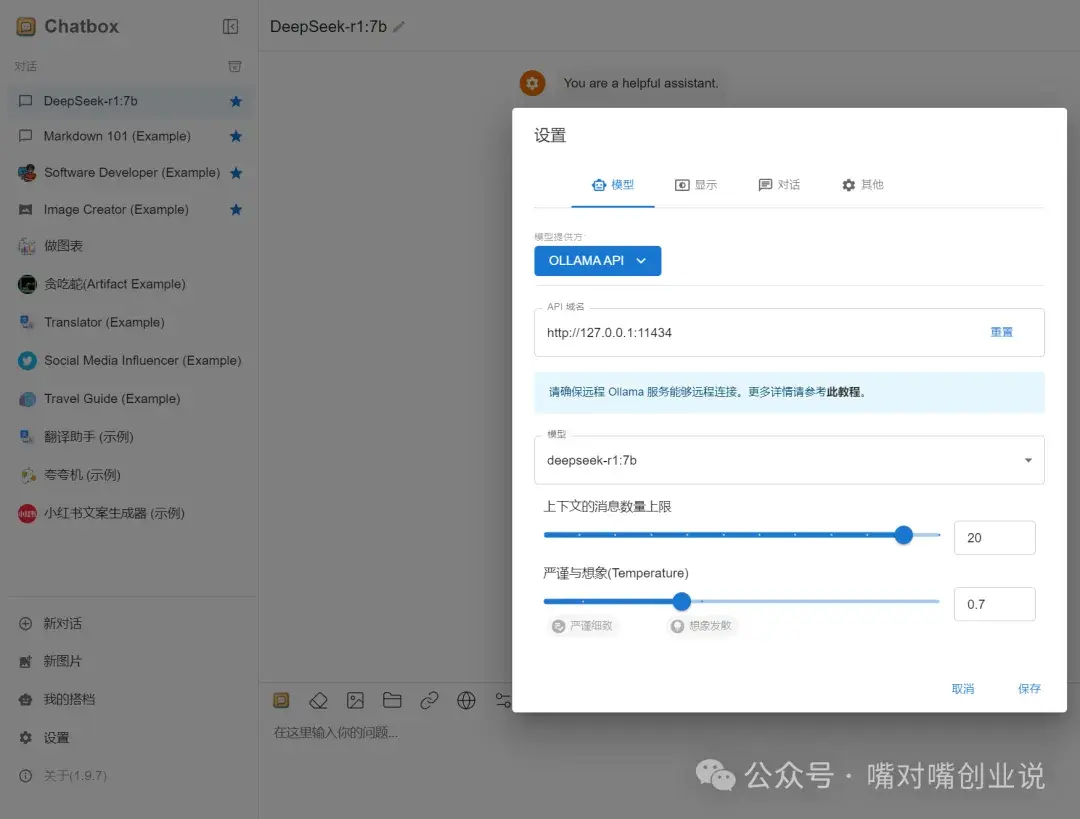The width and height of the screenshot is (1080, 819).
Task: Switch to the 显示 settings tab
Action: [696, 185]
